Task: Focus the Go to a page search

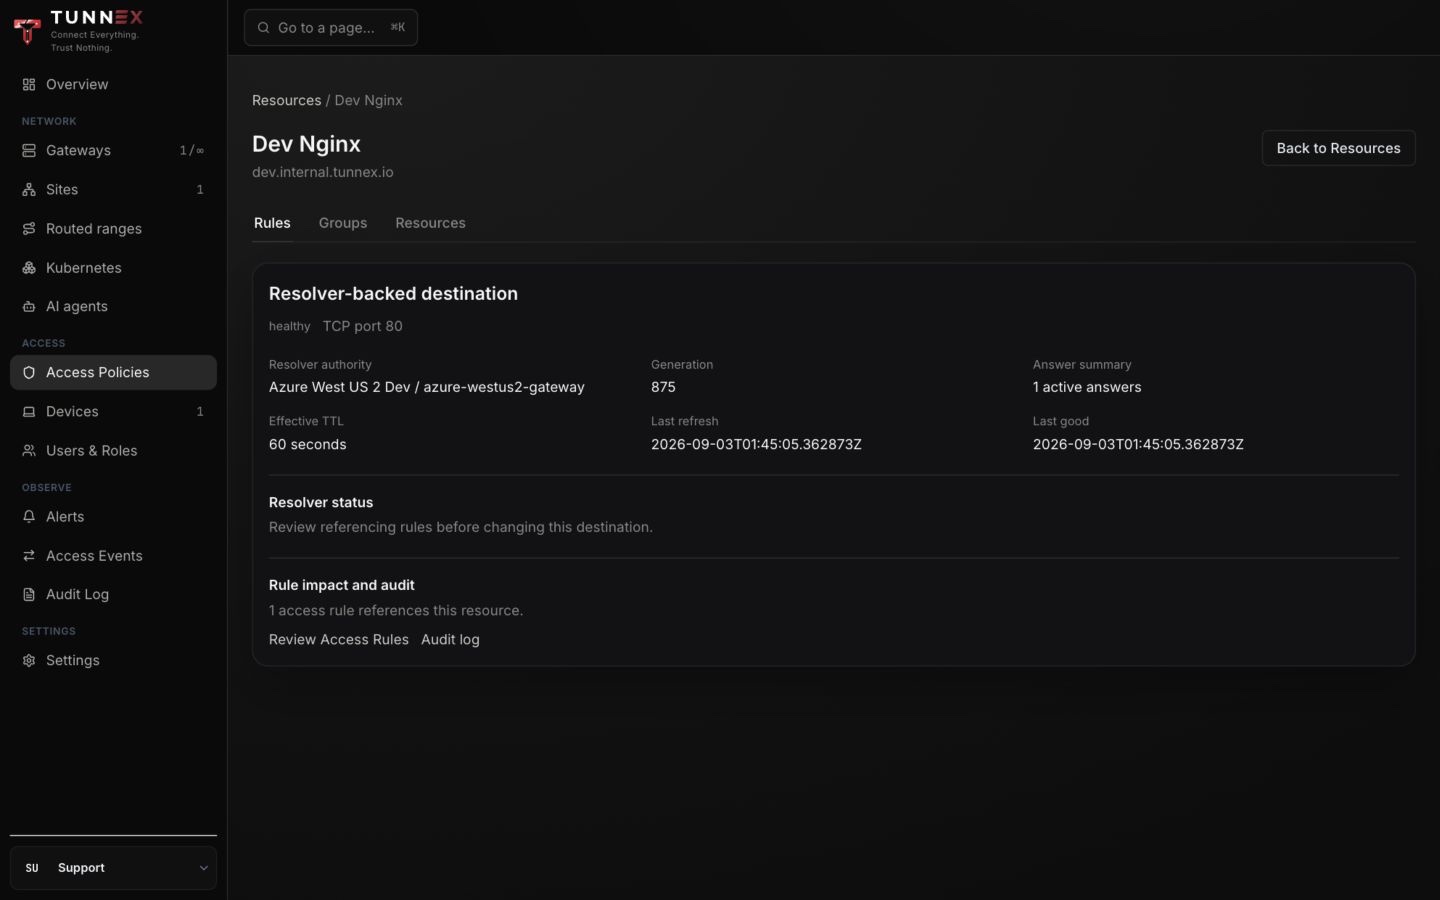Action: [331, 28]
